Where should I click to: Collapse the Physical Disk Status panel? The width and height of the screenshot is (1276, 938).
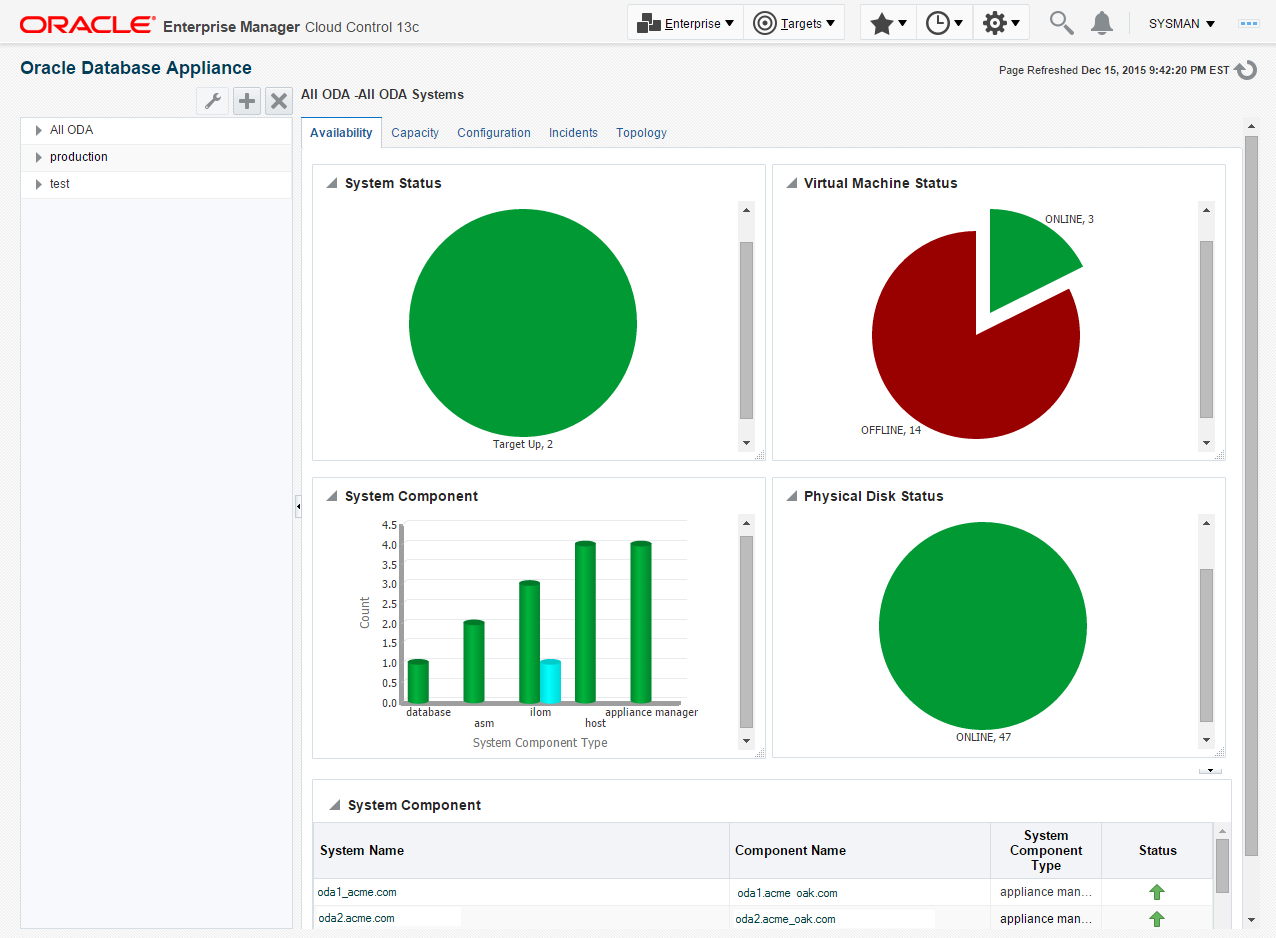(x=791, y=496)
